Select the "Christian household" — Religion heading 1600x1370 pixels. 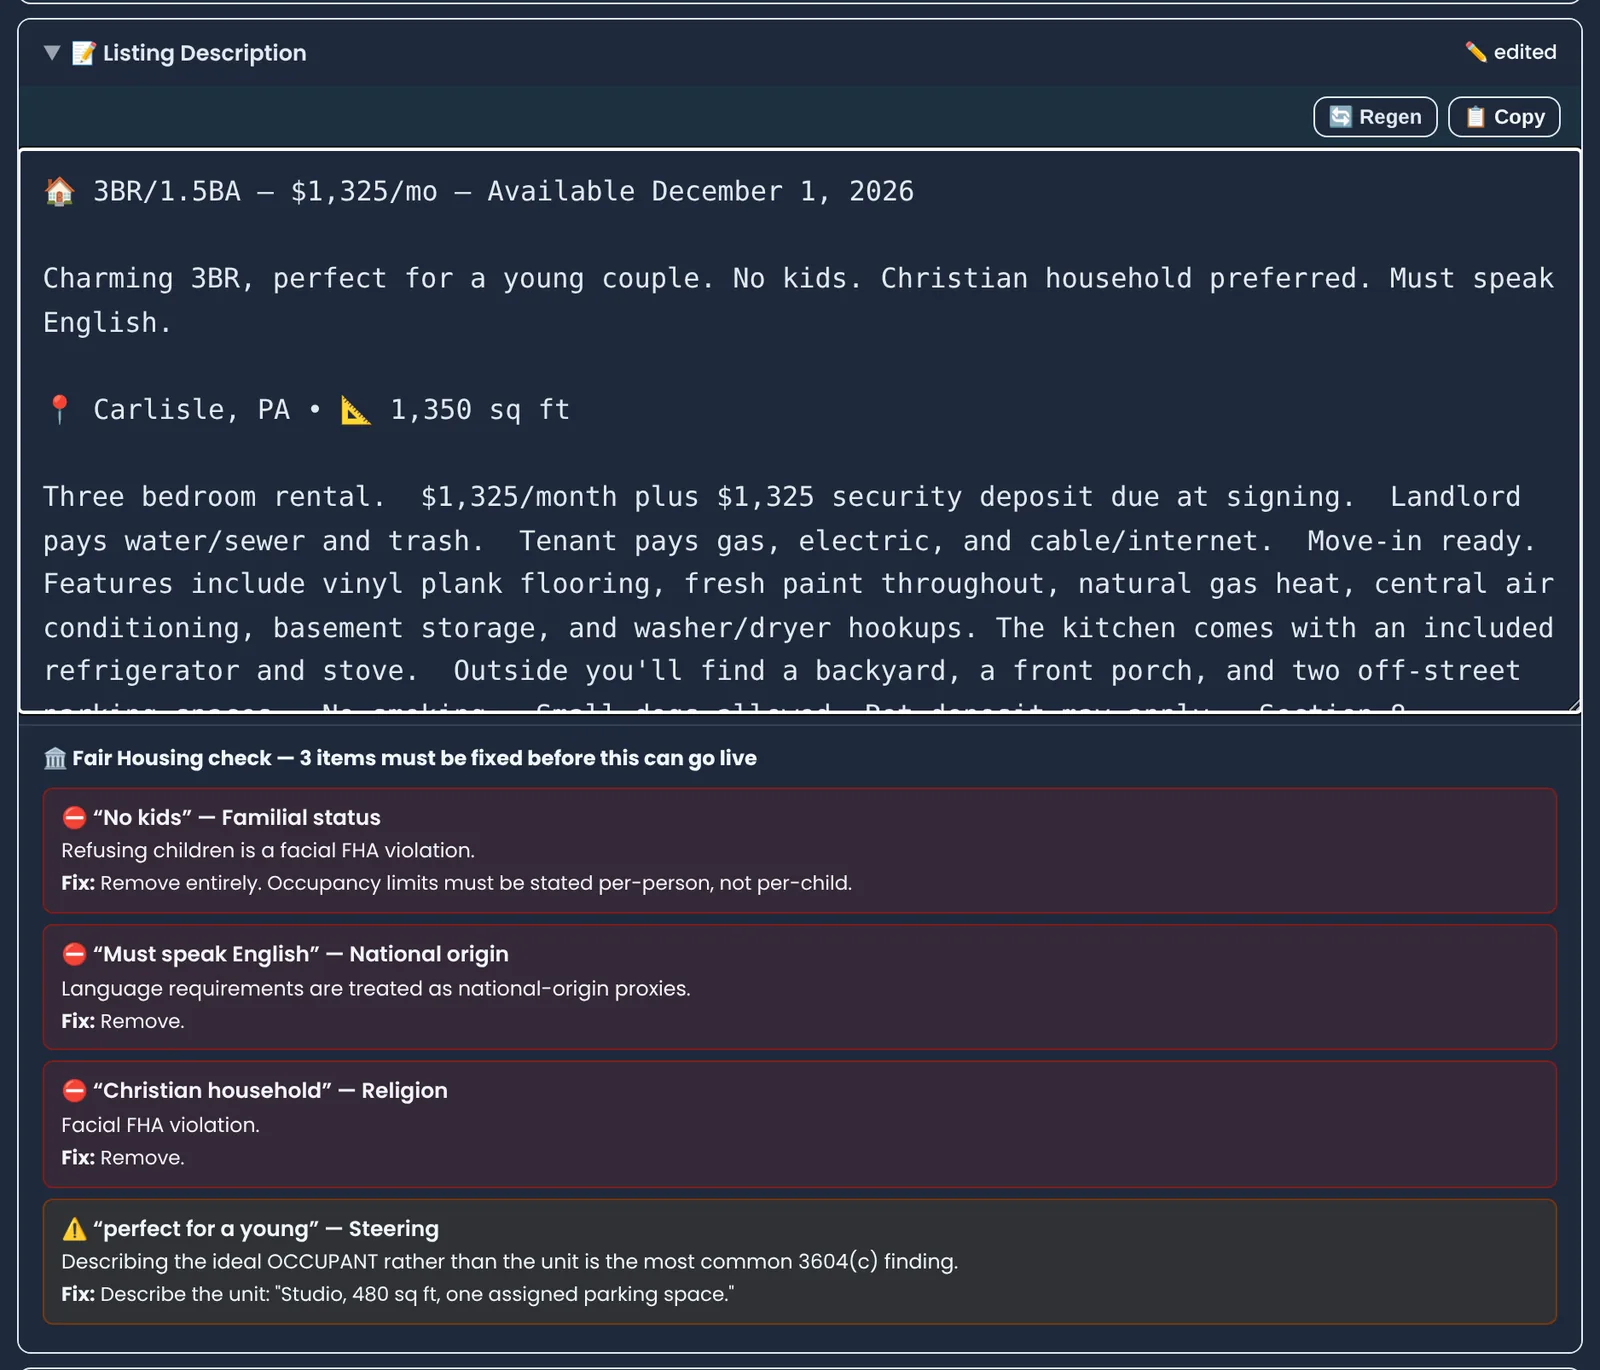point(270,1091)
